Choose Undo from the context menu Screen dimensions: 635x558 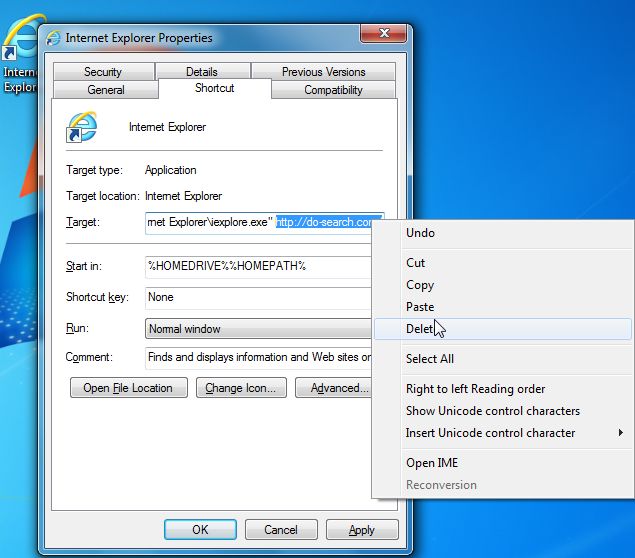click(503, 233)
